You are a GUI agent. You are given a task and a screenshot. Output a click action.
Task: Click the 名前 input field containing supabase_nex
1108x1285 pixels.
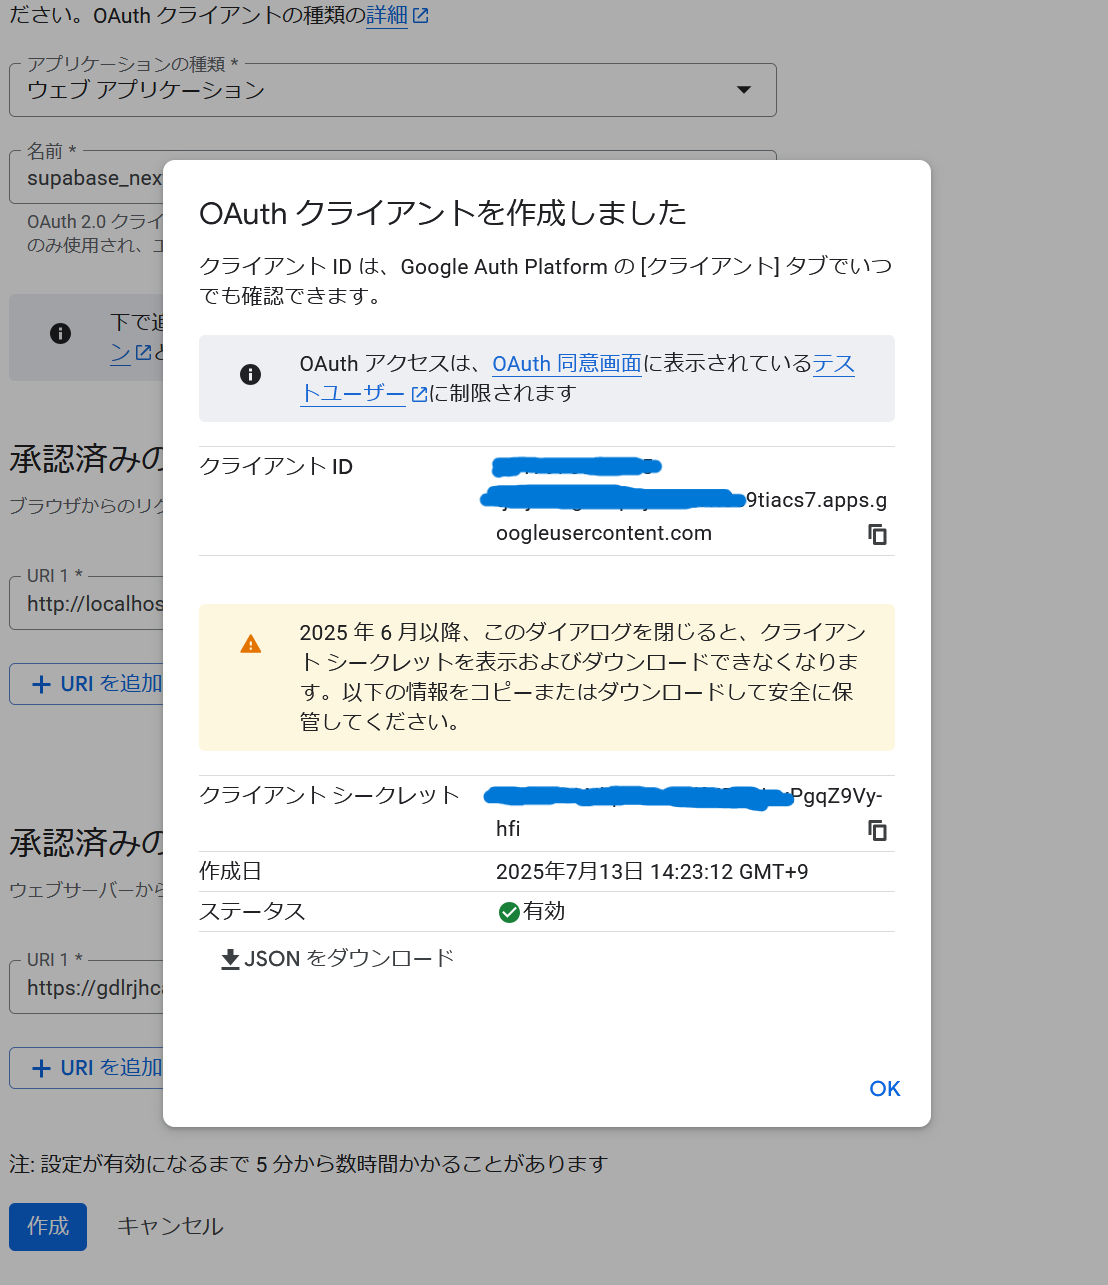[x=87, y=178]
